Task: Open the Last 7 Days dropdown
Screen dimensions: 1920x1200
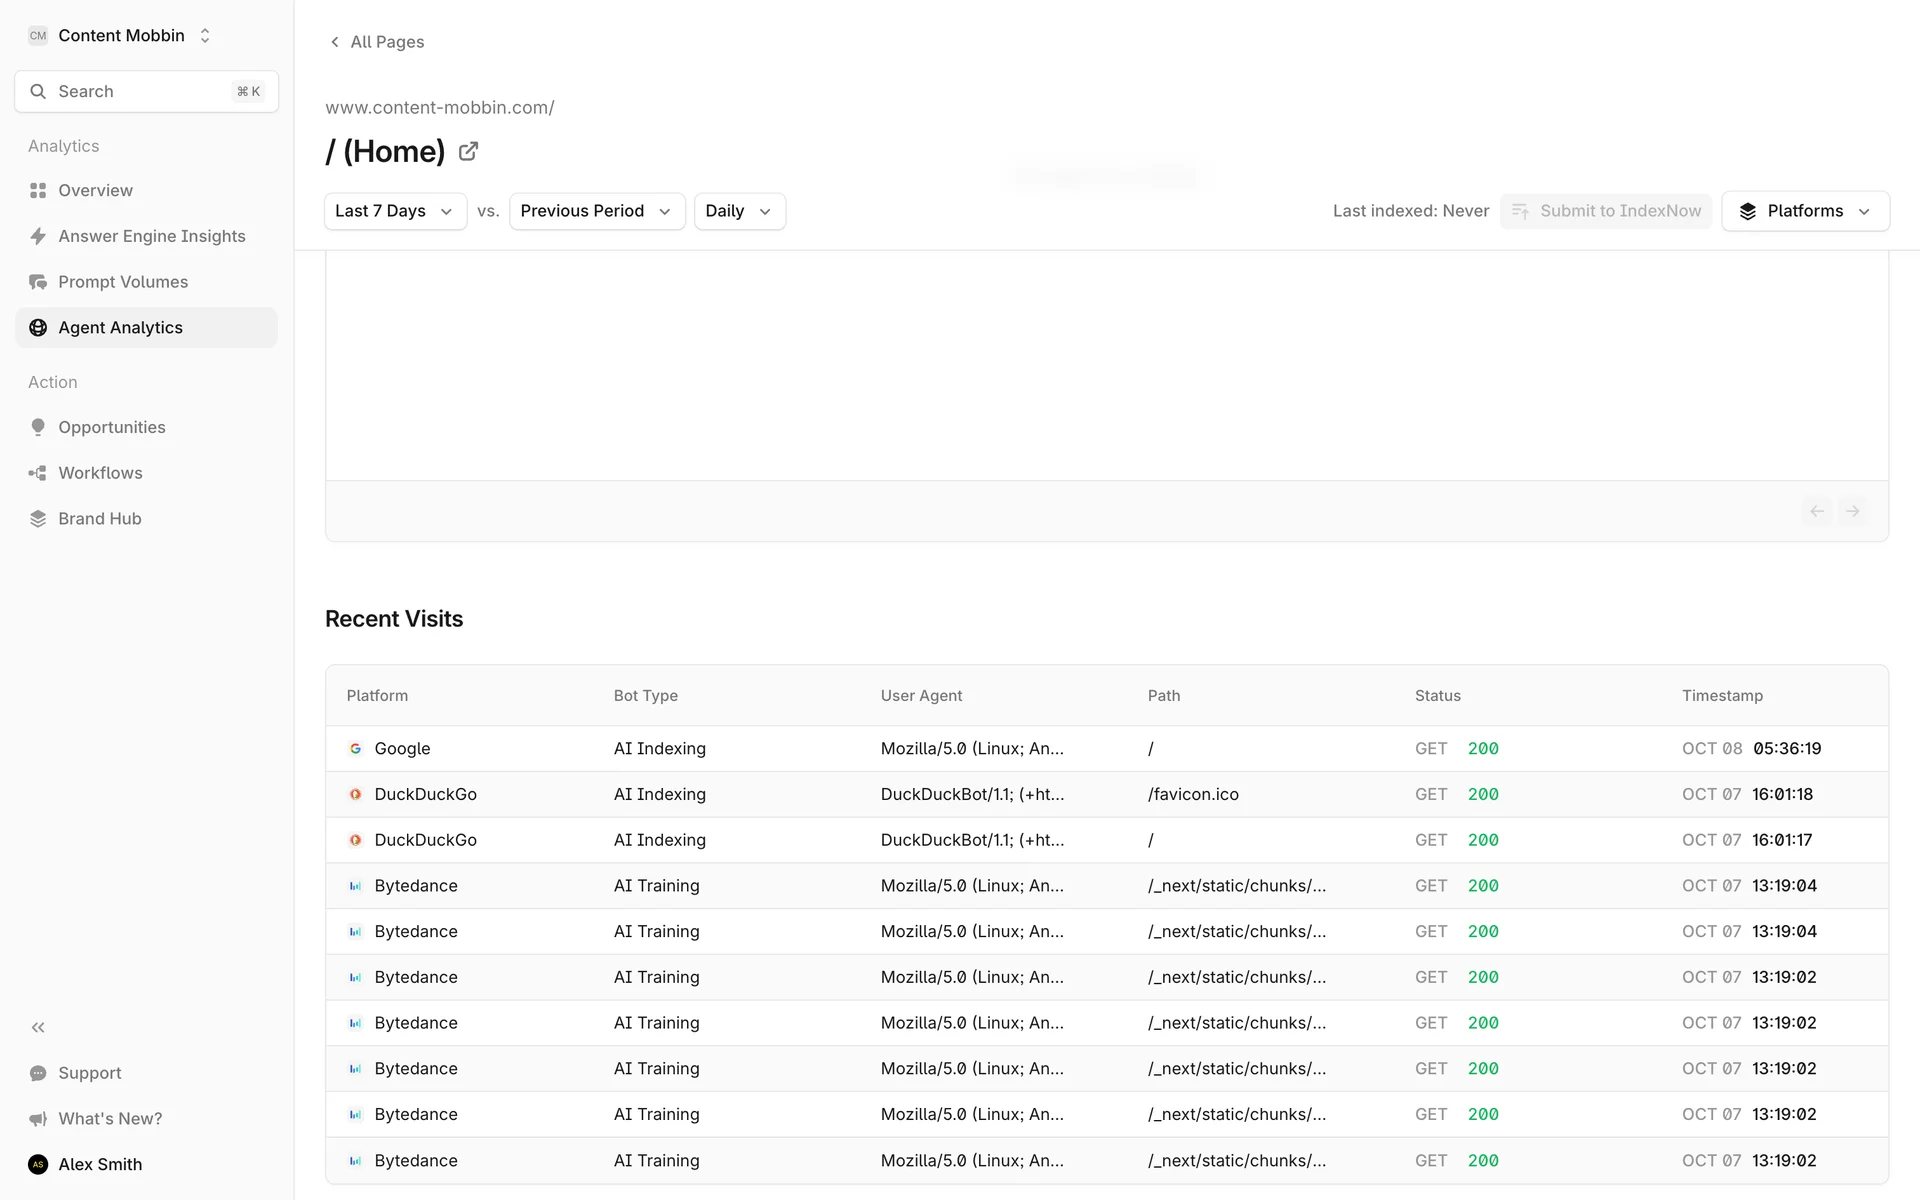Action: (395, 211)
